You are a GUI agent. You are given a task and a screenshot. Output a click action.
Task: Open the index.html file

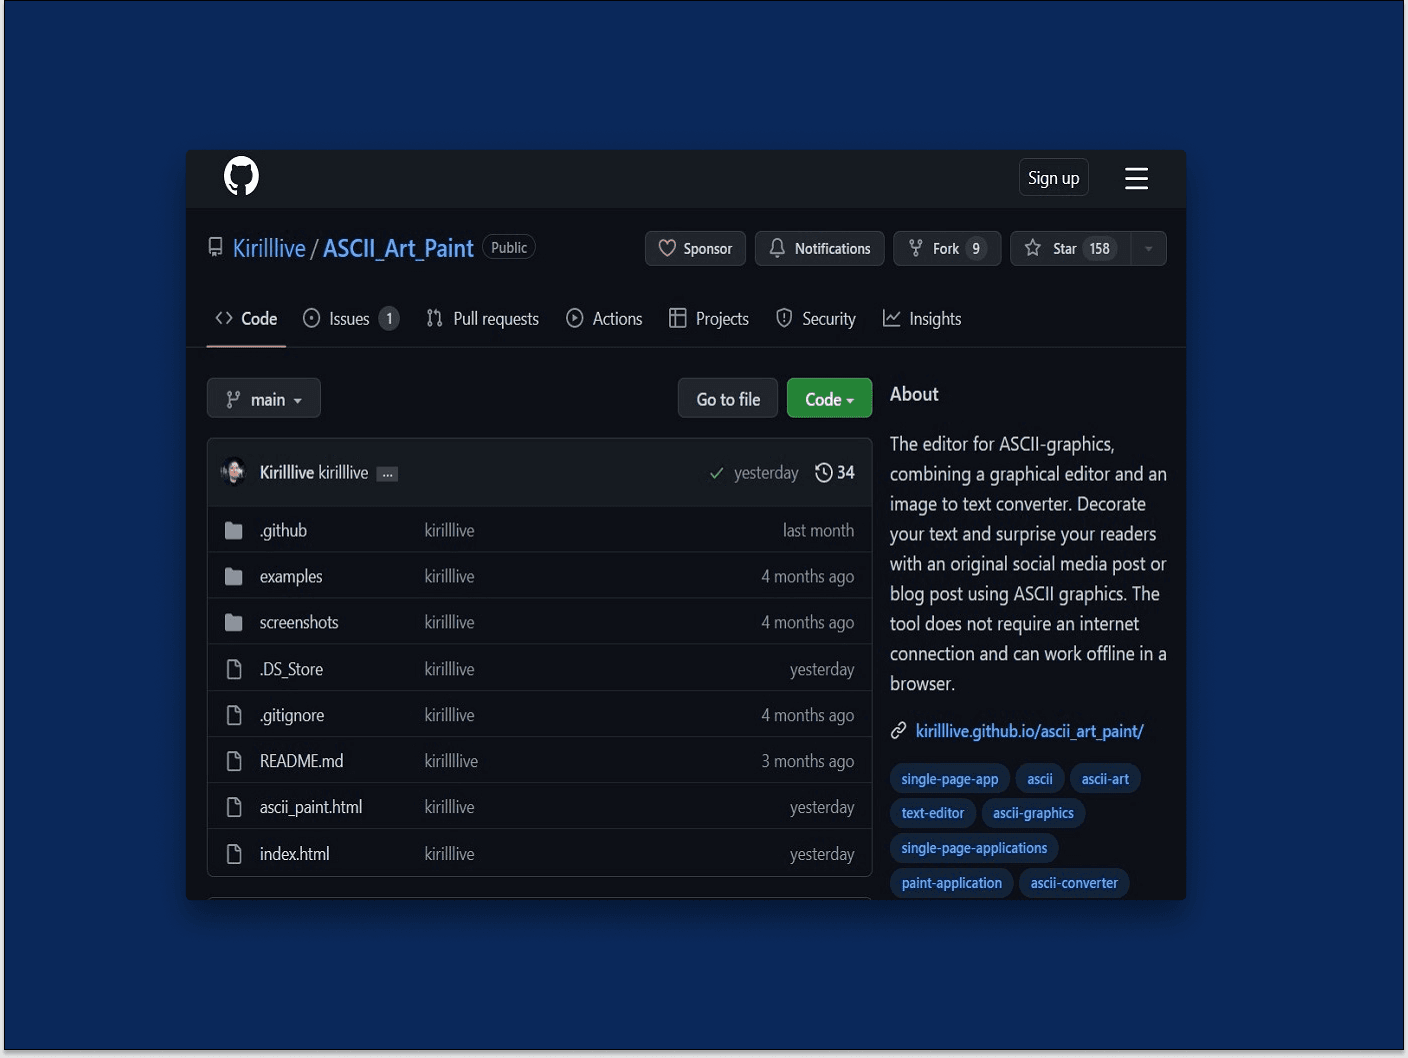(x=294, y=854)
